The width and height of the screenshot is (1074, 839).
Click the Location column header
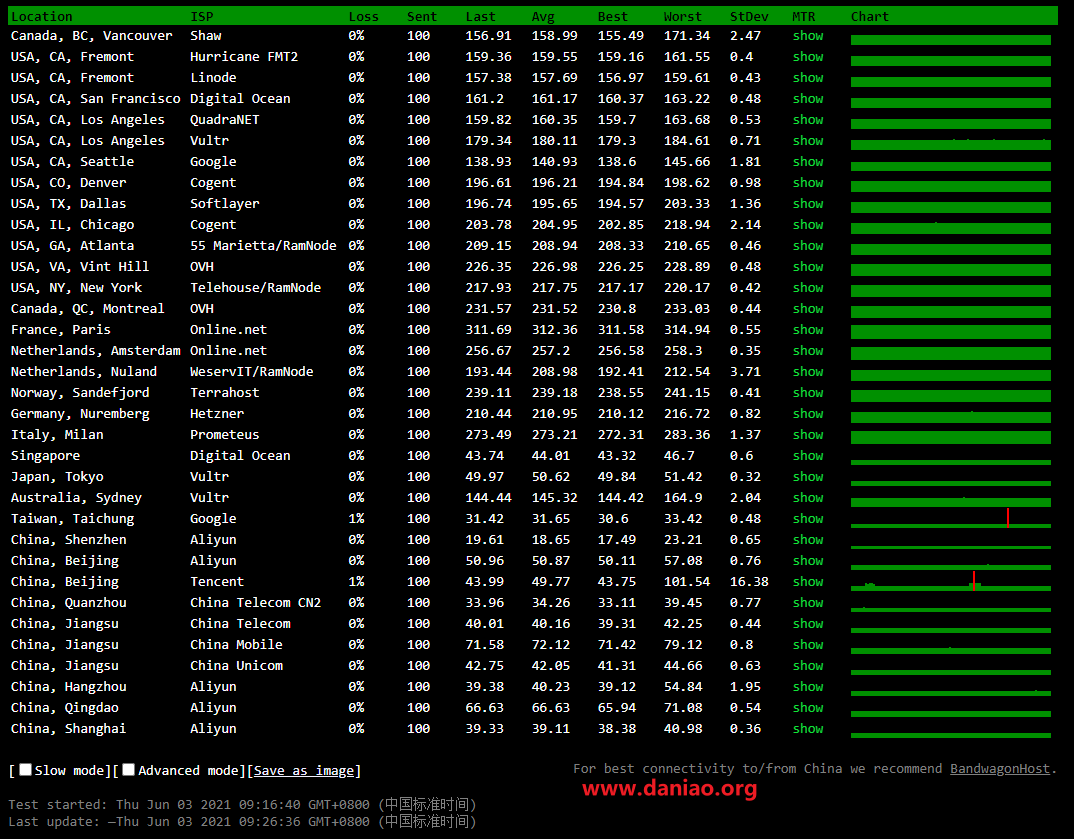point(42,16)
